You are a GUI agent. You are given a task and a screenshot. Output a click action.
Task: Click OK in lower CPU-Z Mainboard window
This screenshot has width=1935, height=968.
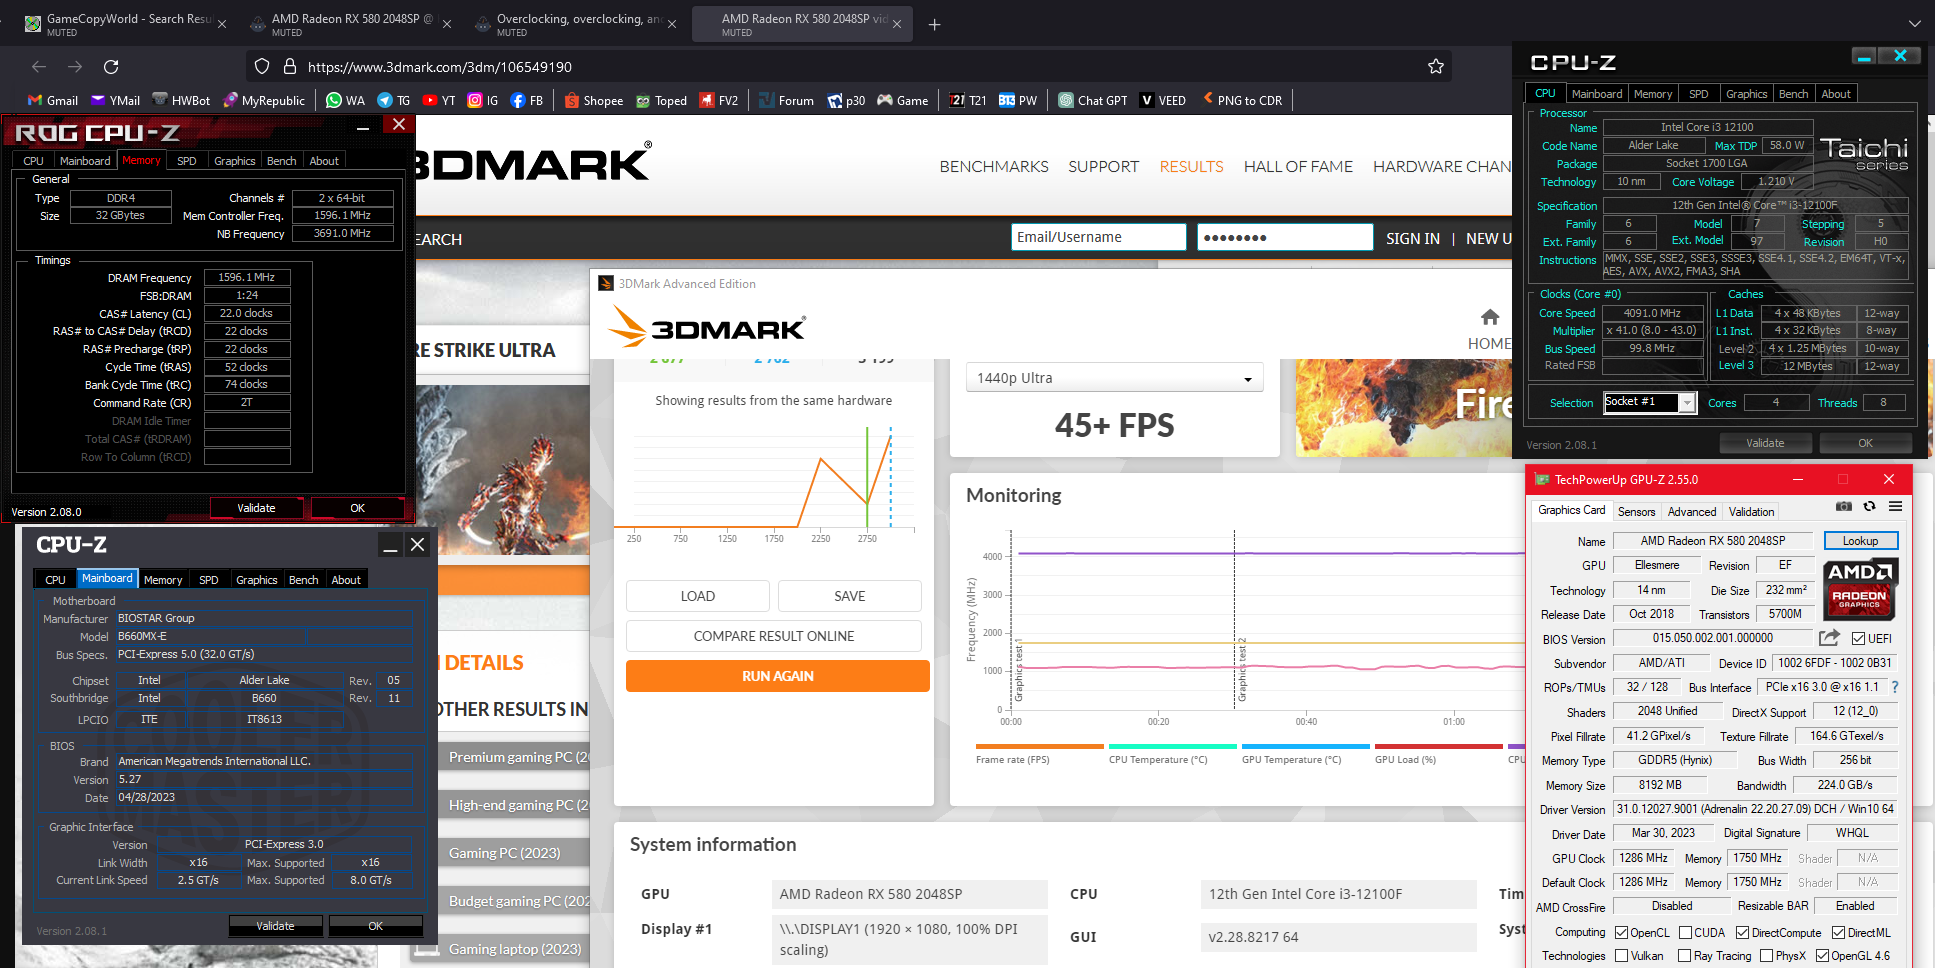(376, 926)
